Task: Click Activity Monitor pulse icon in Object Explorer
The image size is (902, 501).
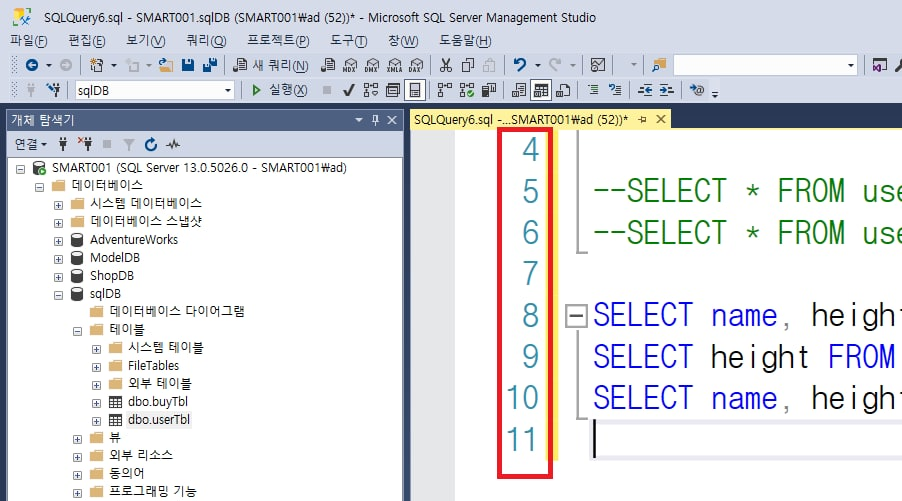Action: 173,144
